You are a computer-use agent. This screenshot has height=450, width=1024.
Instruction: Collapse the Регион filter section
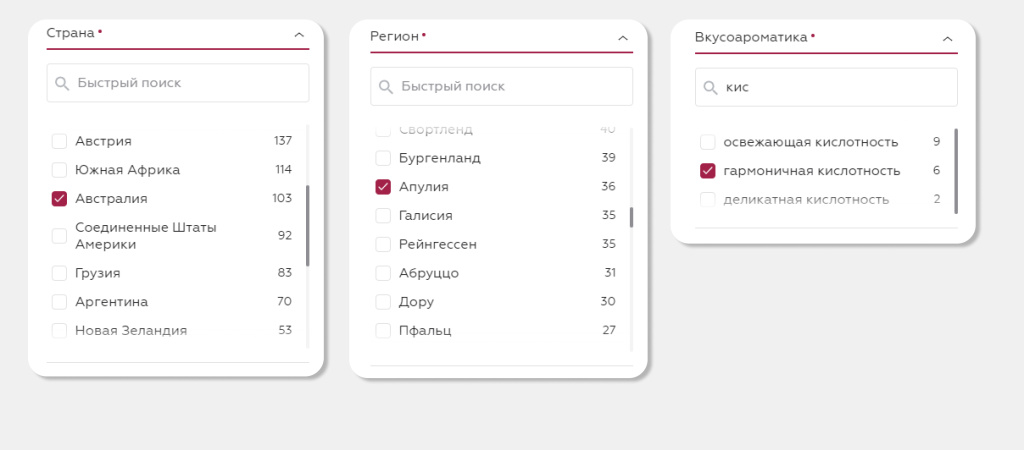pos(623,38)
